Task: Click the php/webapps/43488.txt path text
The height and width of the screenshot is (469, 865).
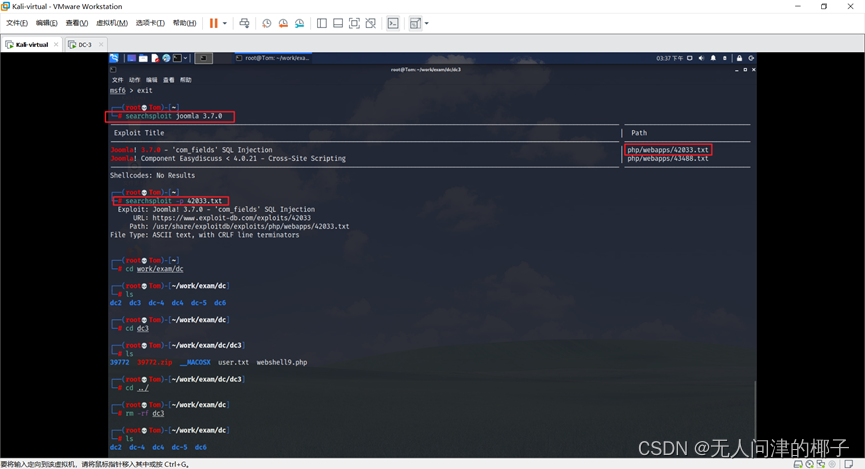Action: (x=668, y=158)
